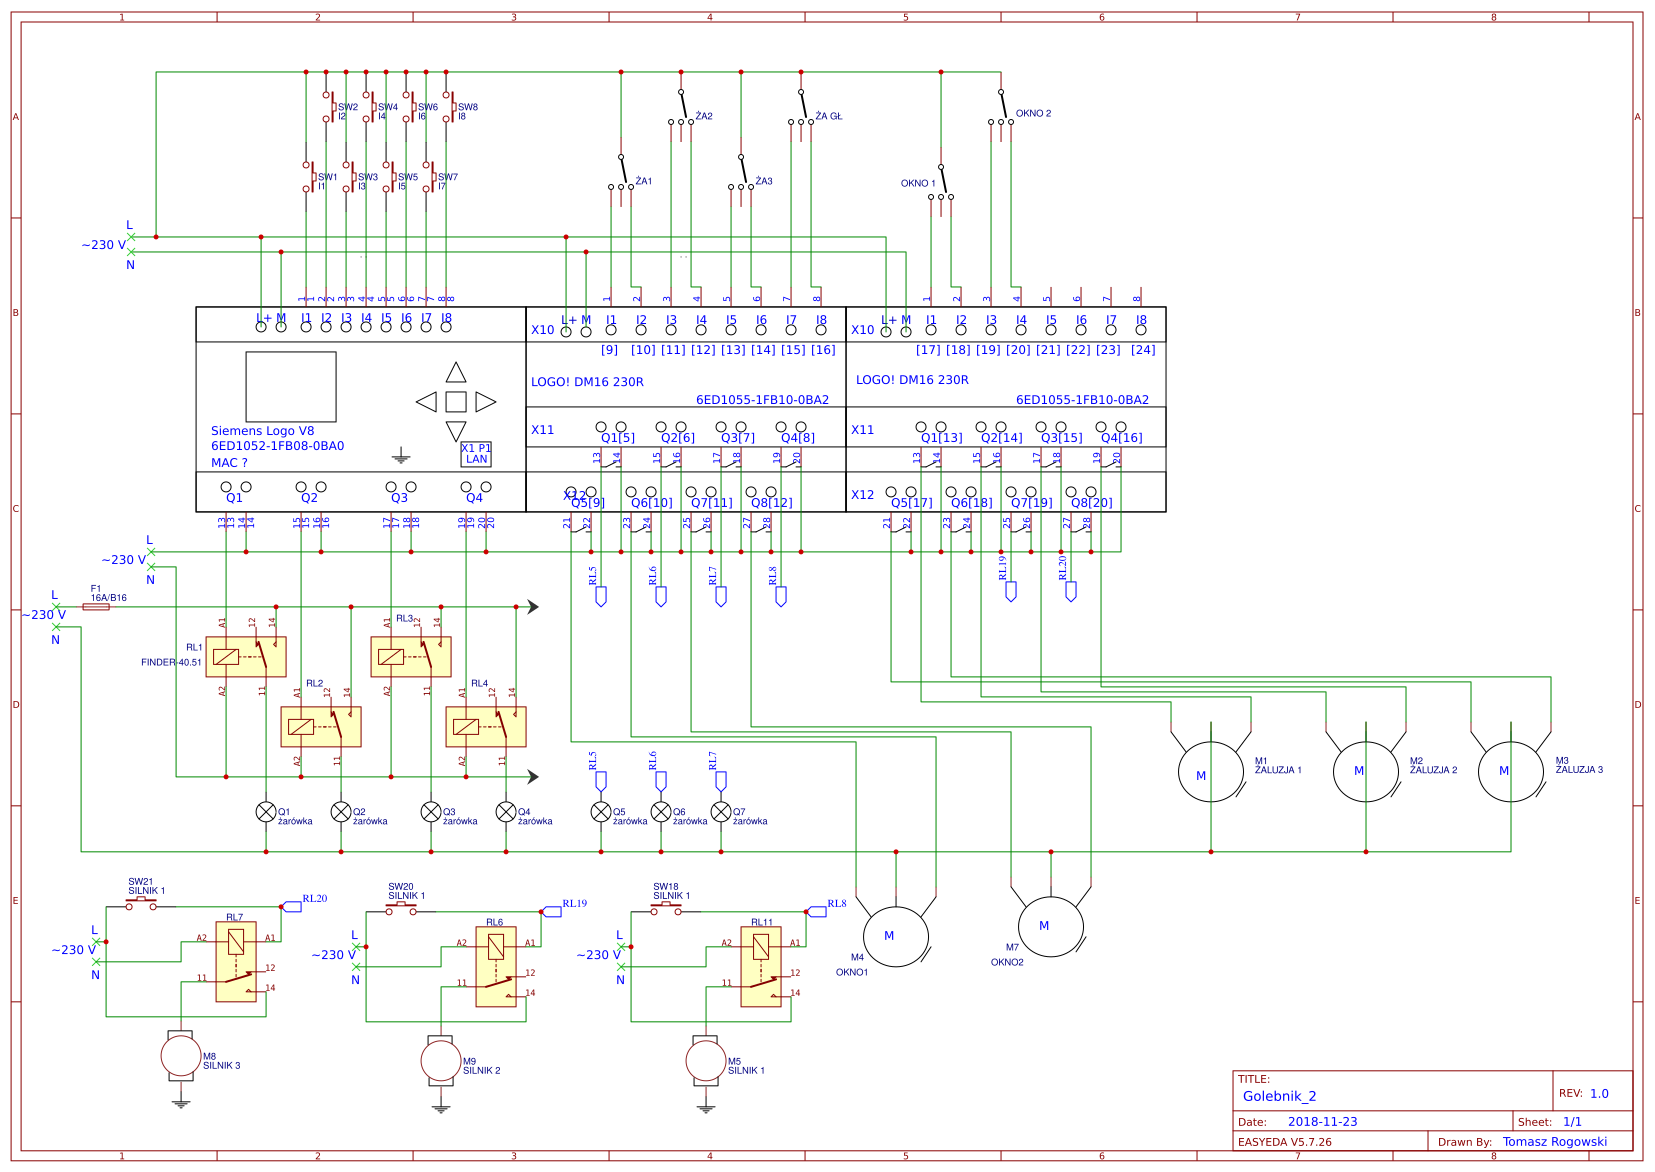Select the M4 OKNO1 motor symbol
The width and height of the screenshot is (1655, 1172).
[895, 937]
